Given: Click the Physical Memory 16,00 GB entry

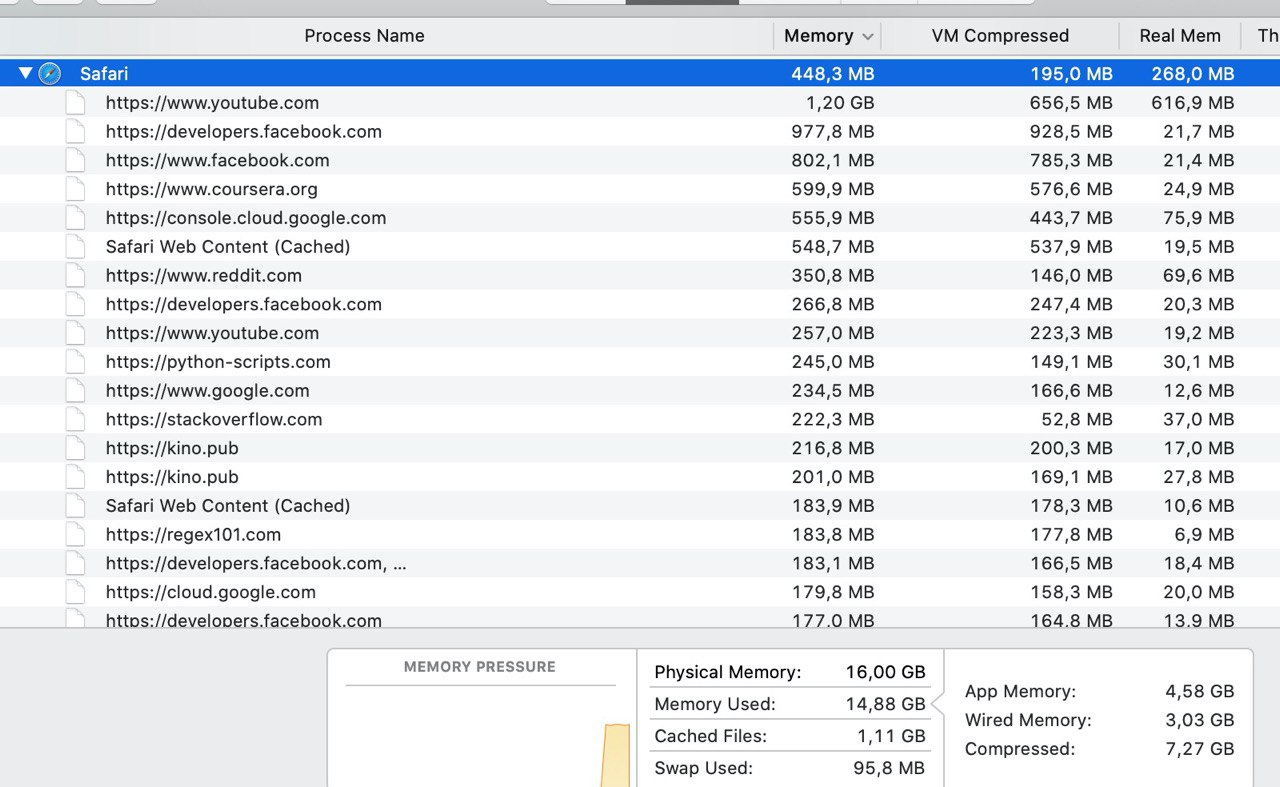Looking at the screenshot, I should 790,672.
